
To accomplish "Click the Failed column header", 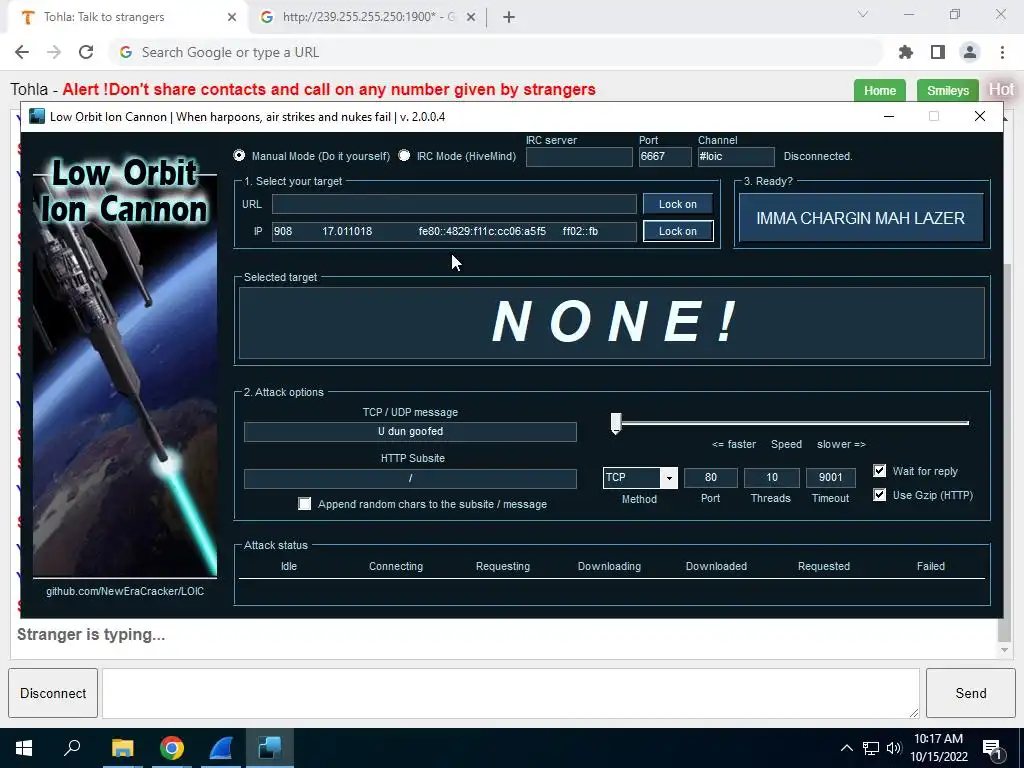I will pyautogui.click(x=931, y=566).
